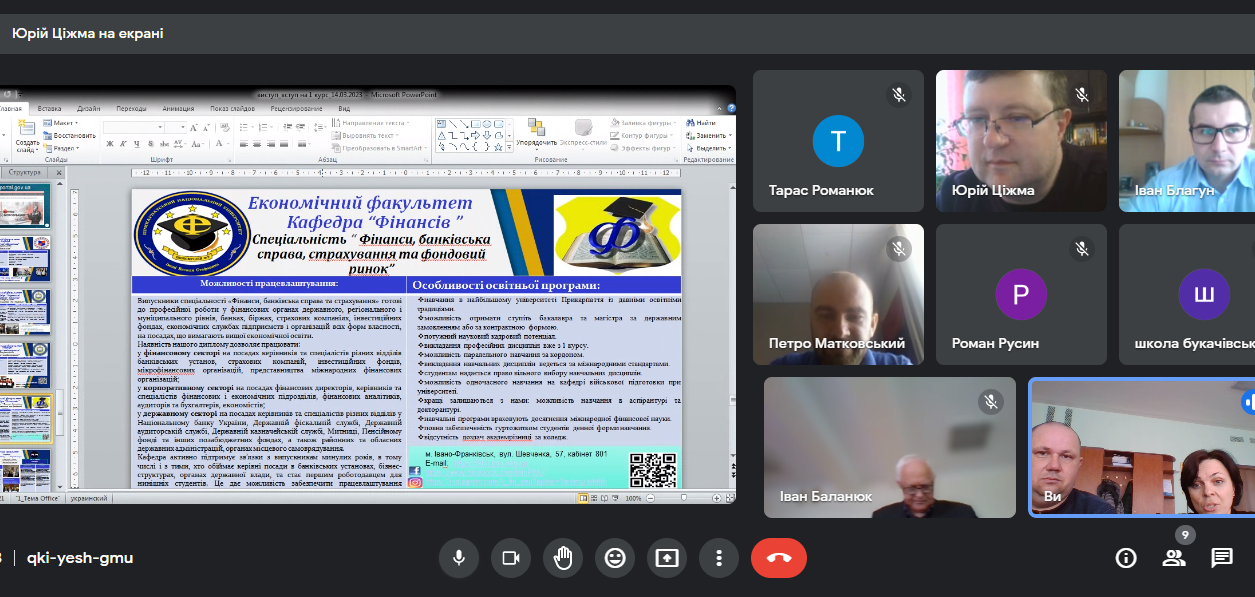Toggle the microphone on or off
1255x597 pixels.
coord(458,558)
